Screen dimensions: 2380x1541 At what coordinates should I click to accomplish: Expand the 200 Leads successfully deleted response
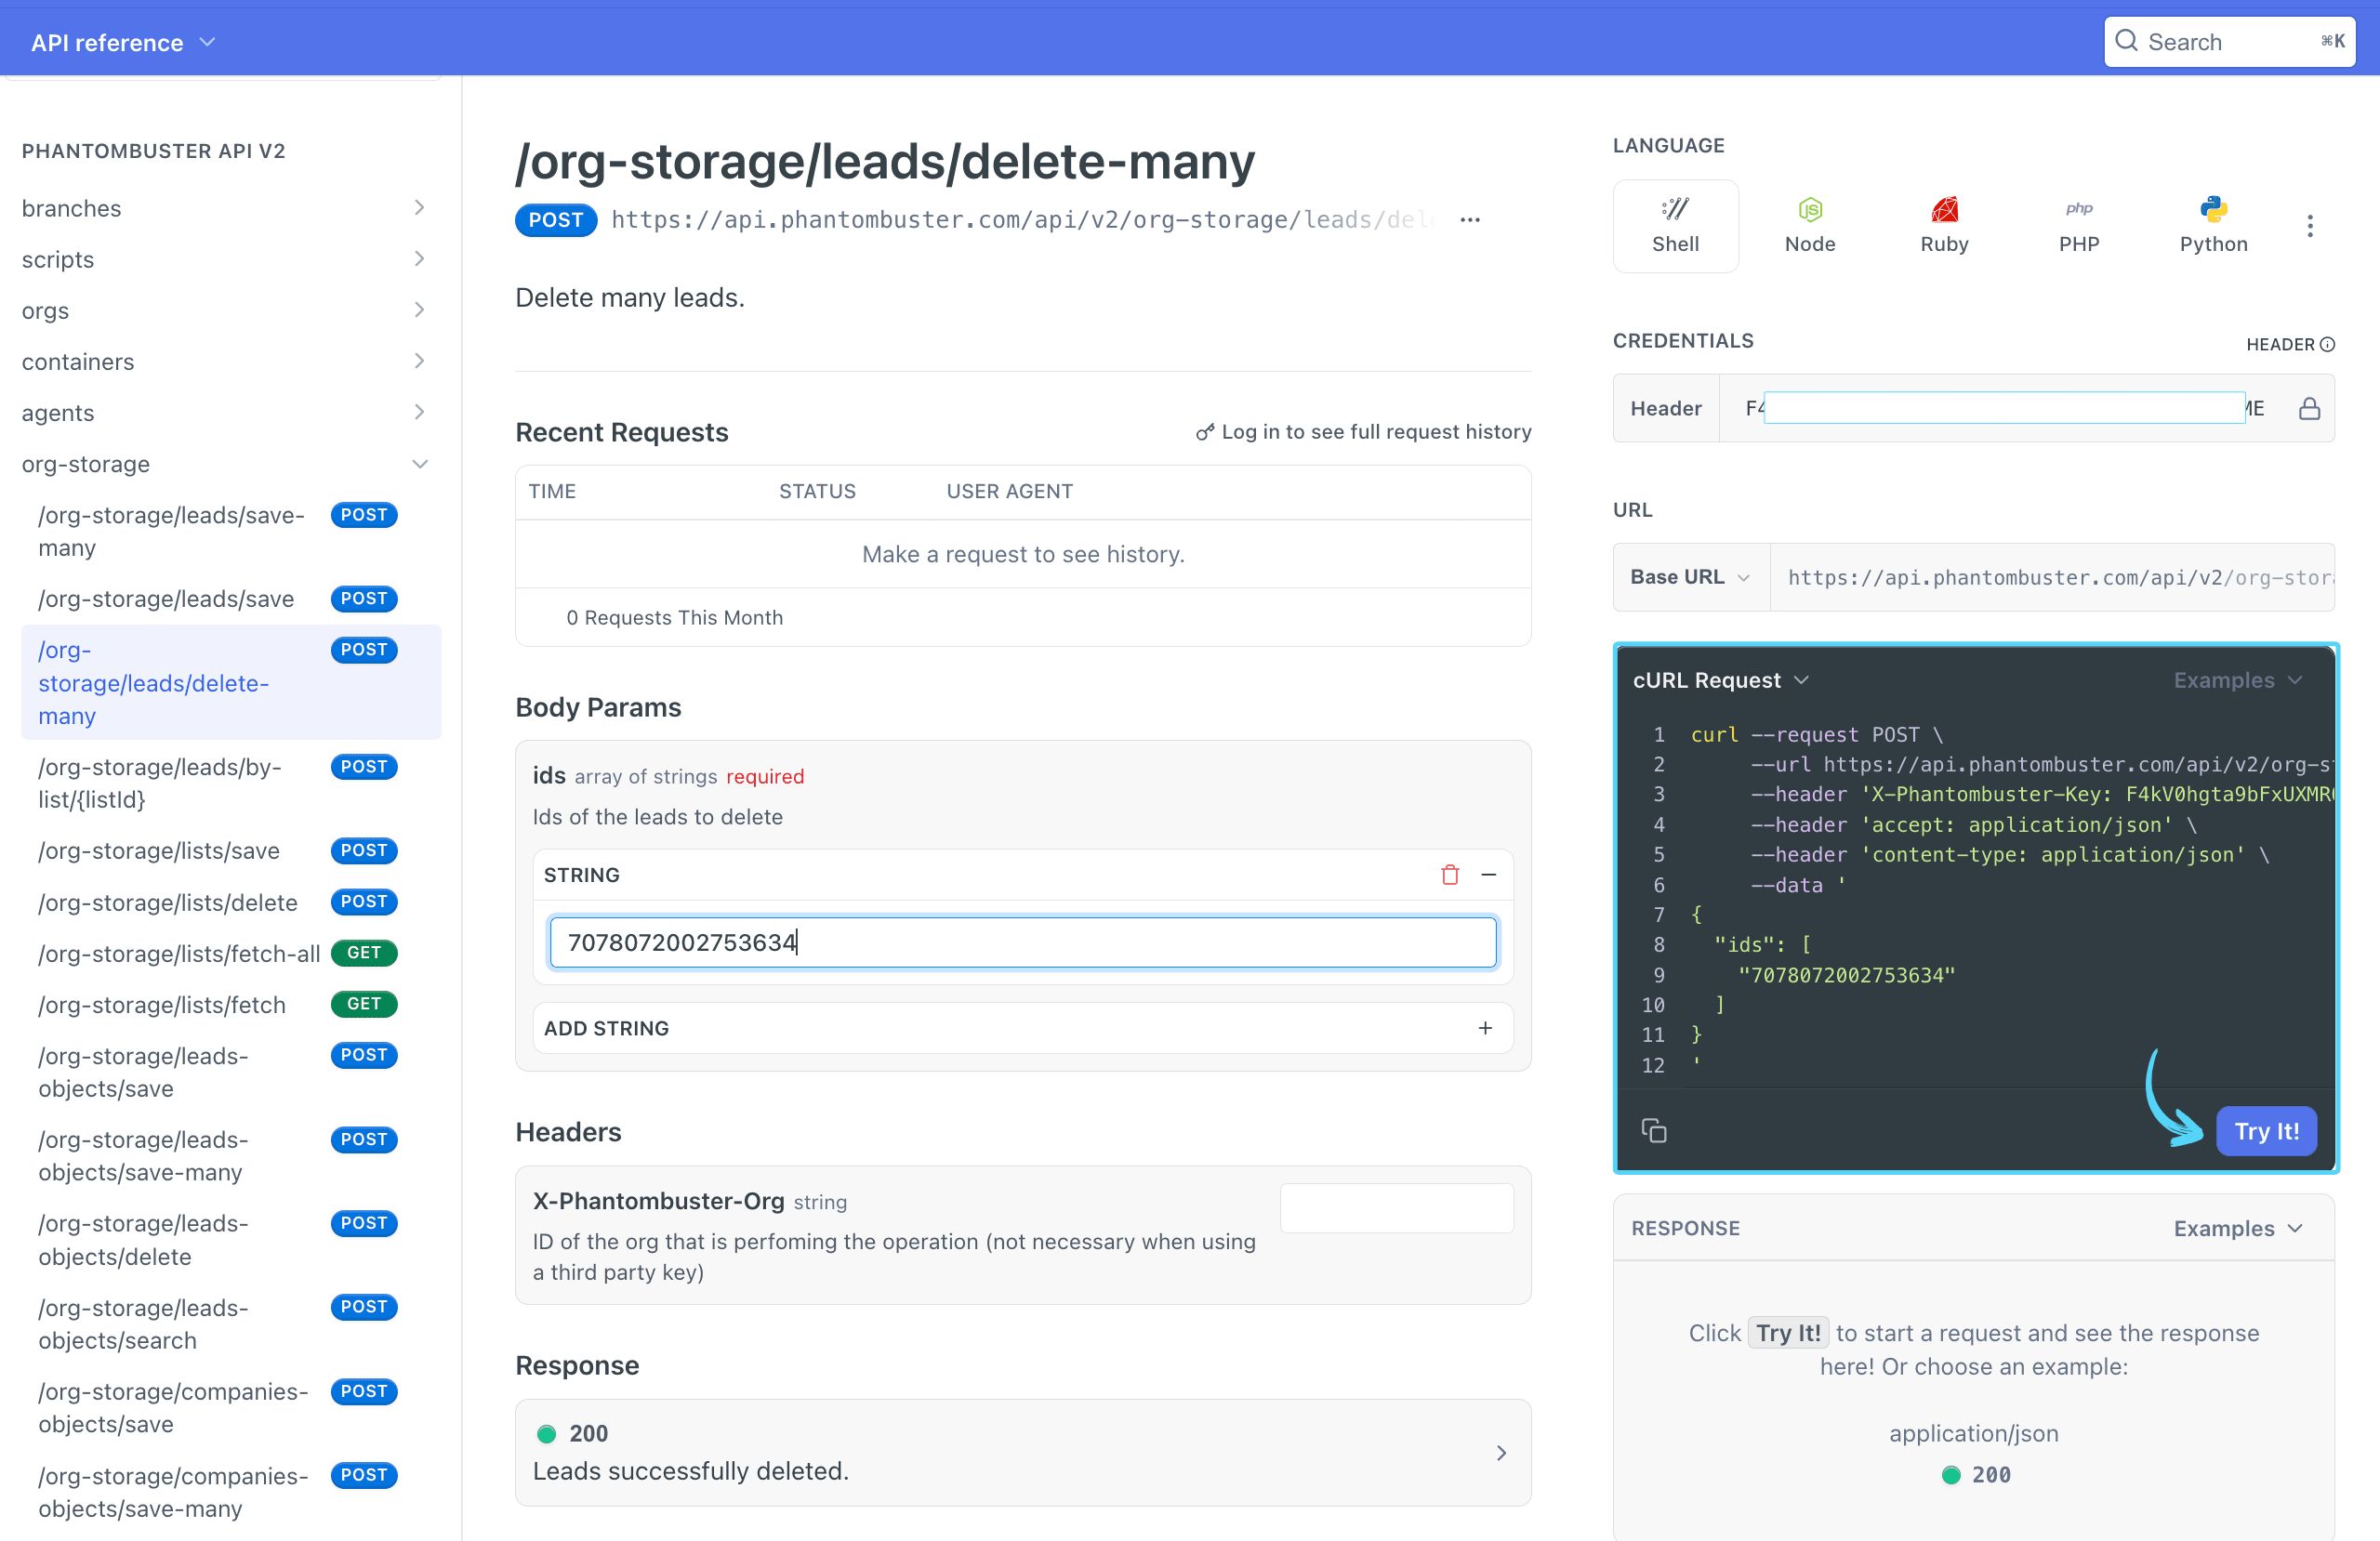tap(1023, 1452)
